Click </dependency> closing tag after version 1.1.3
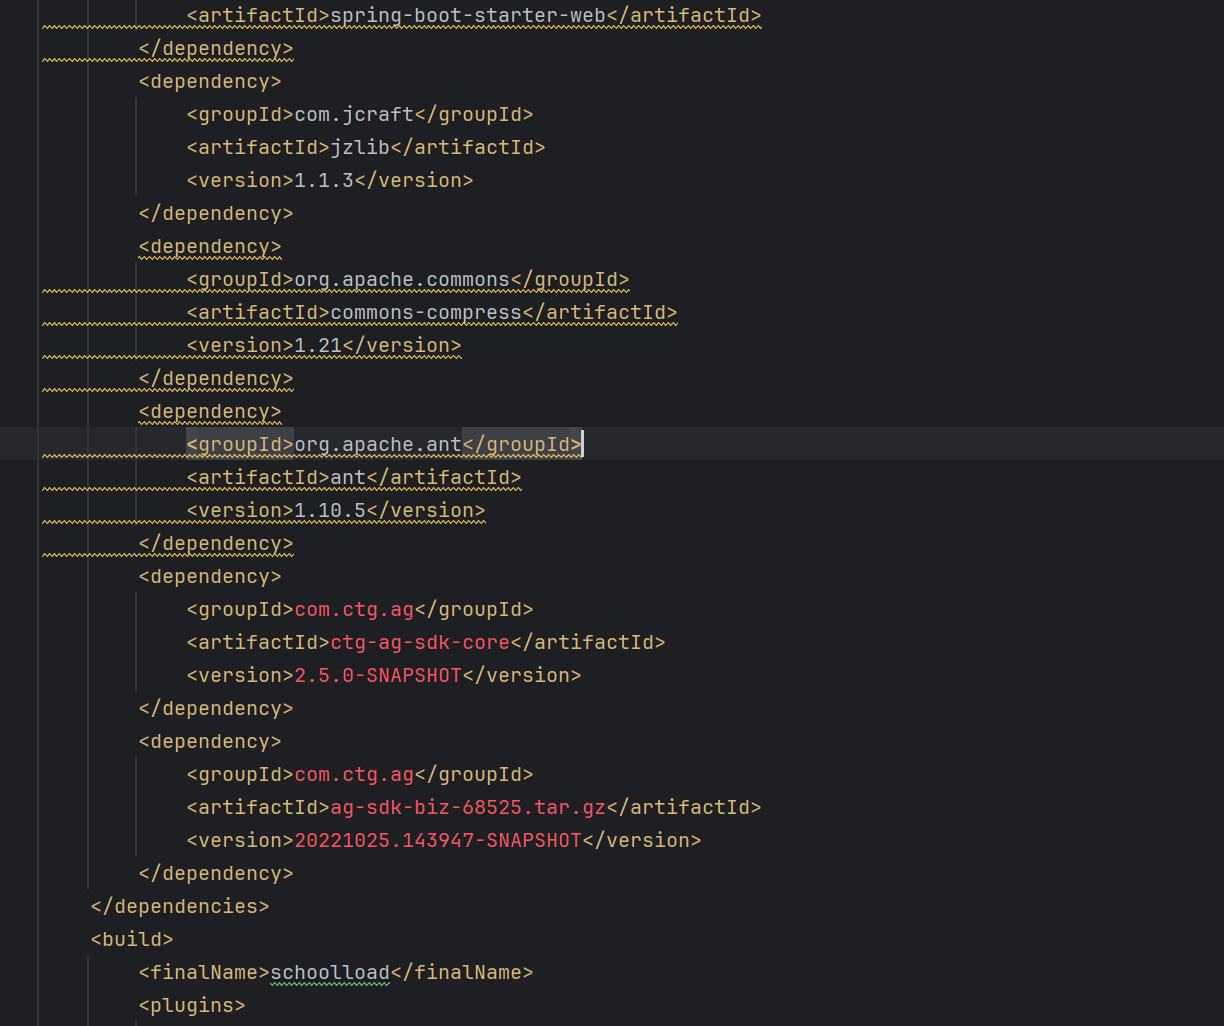The image size is (1224, 1026). point(216,213)
